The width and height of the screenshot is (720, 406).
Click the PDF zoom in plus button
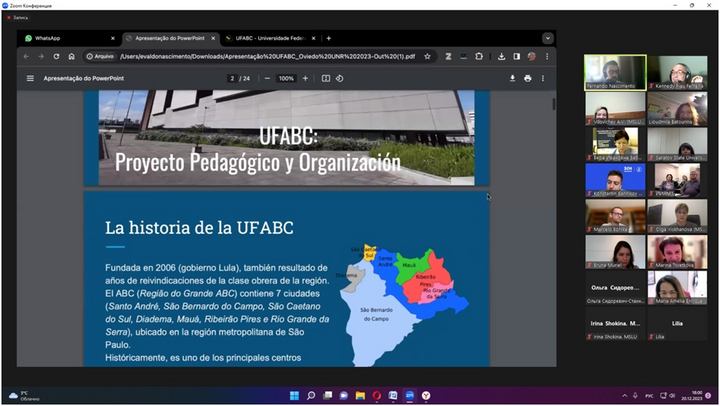[x=304, y=78]
